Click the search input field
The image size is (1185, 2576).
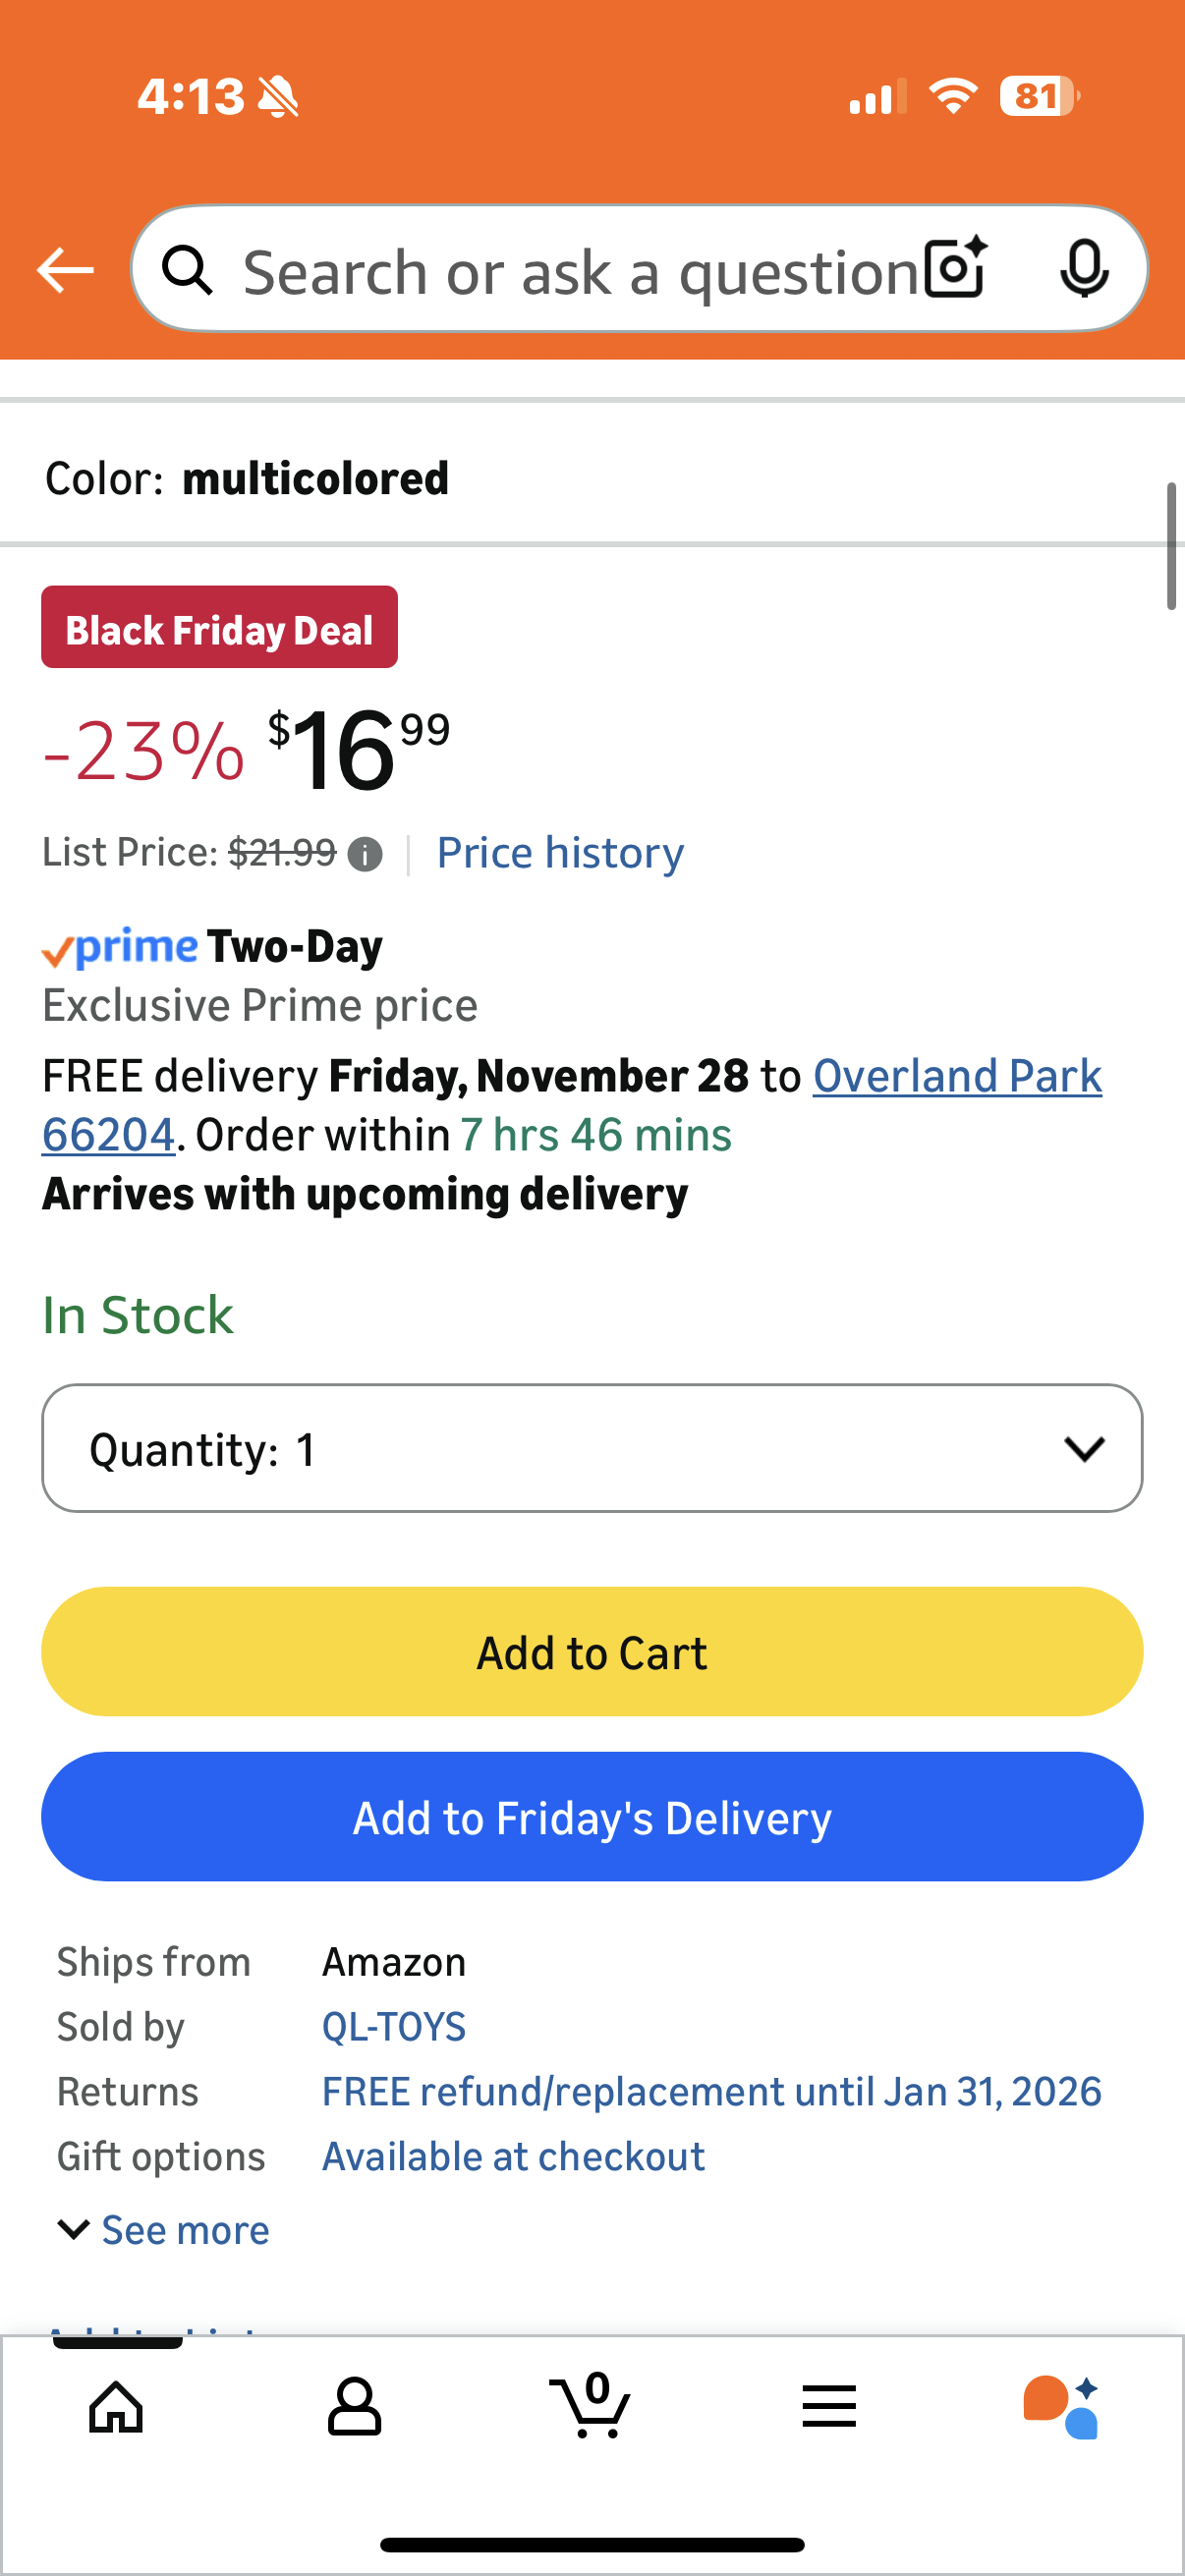580,272
